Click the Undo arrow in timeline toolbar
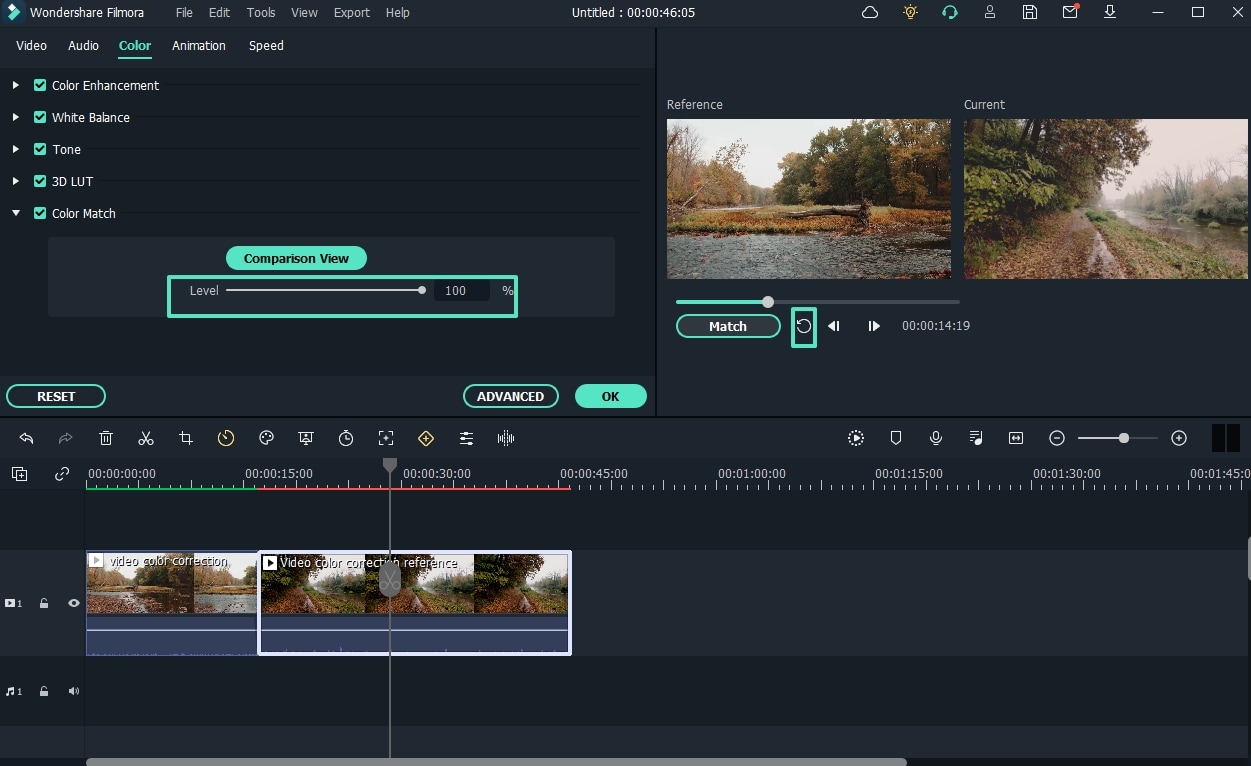This screenshot has width=1251, height=766. point(26,438)
